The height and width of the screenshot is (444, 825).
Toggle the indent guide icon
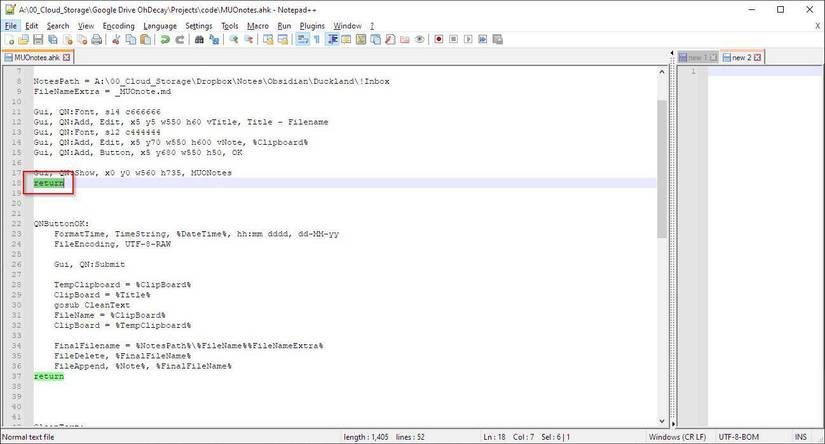click(x=332, y=39)
